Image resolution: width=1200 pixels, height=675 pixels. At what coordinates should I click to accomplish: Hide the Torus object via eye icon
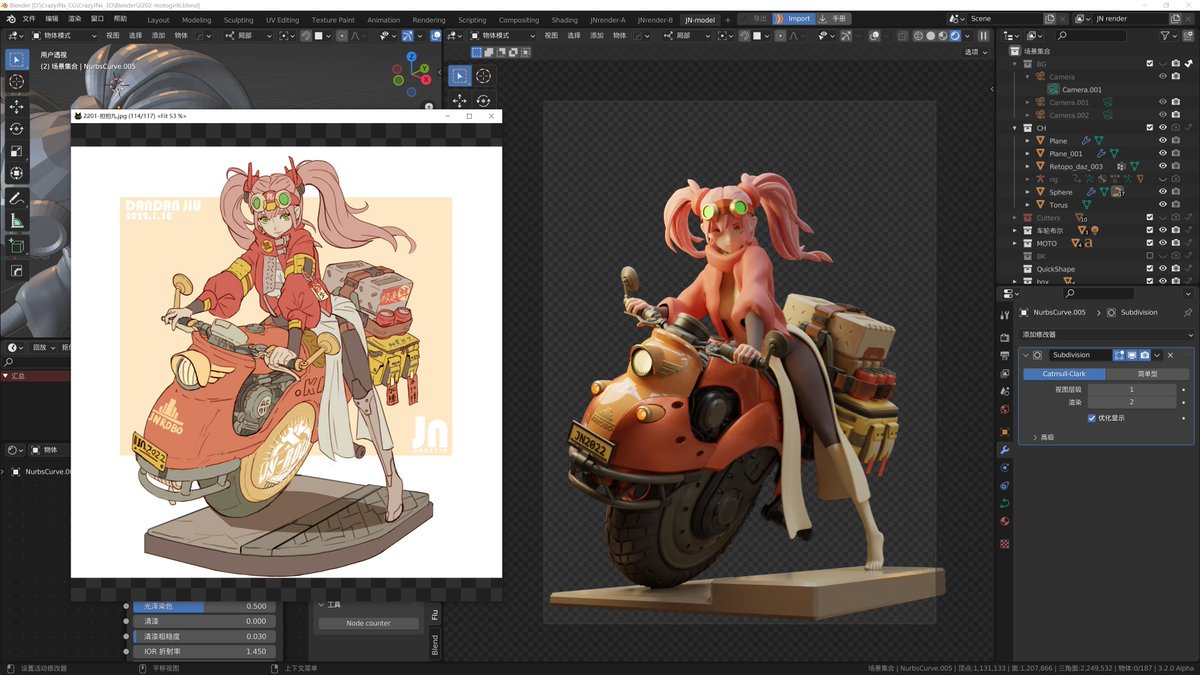point(1163,204)
